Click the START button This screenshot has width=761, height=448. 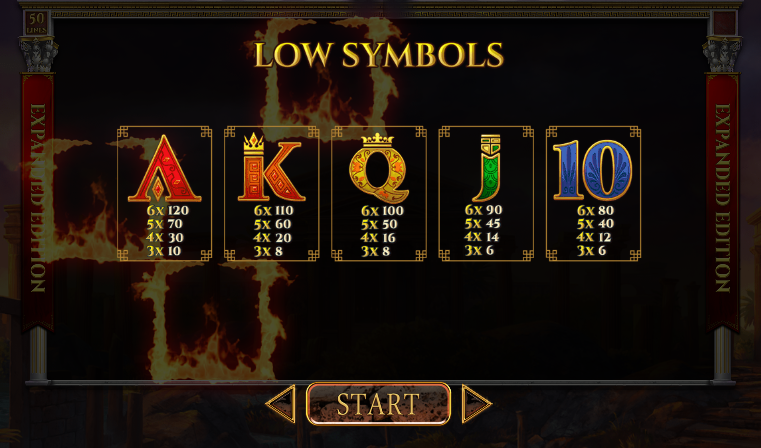coord(379,404)
